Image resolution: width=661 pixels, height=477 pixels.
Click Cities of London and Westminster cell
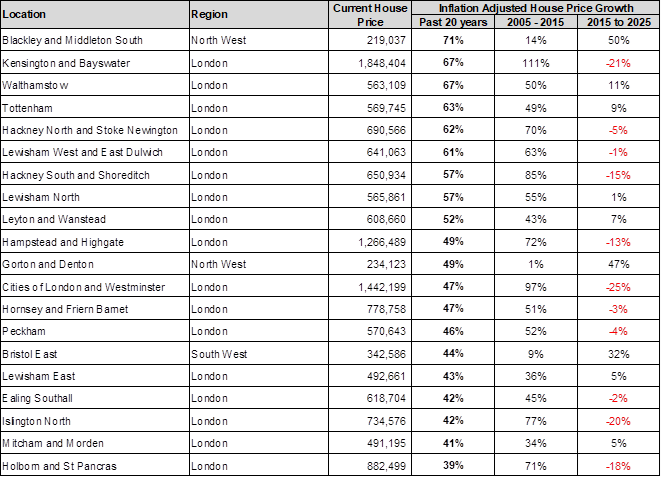click(x=94, y=287)
